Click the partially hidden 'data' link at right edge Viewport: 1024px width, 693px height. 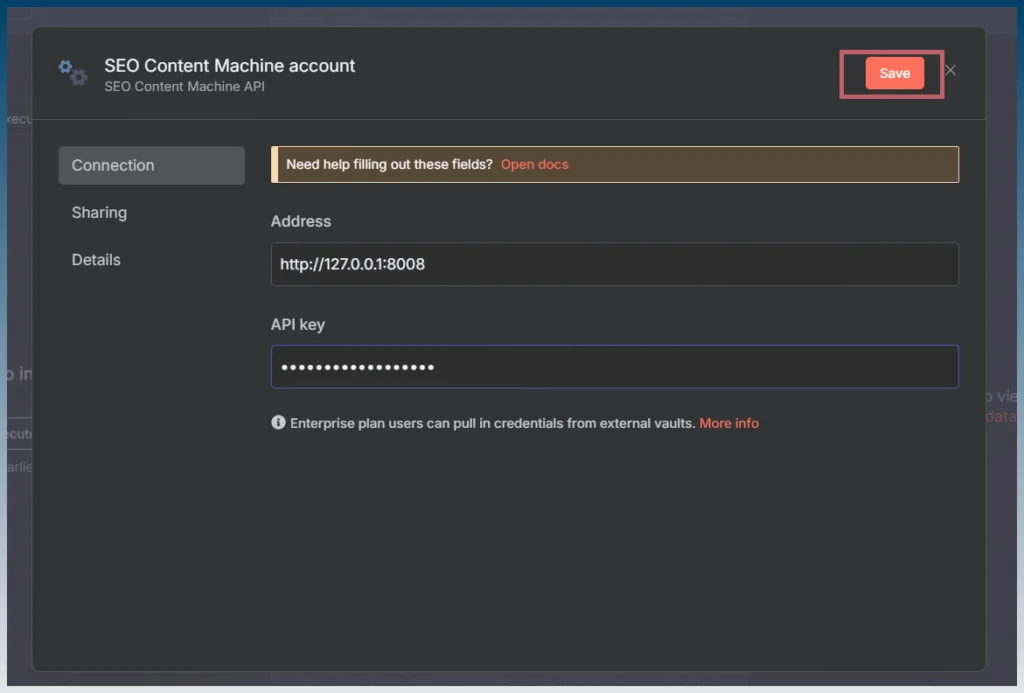tap(1001, 416)
